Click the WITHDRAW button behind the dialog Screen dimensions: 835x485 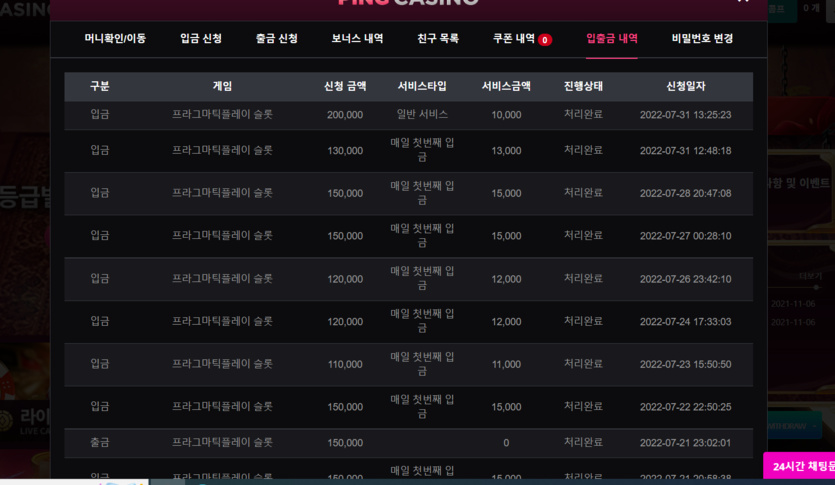(794, 426)
